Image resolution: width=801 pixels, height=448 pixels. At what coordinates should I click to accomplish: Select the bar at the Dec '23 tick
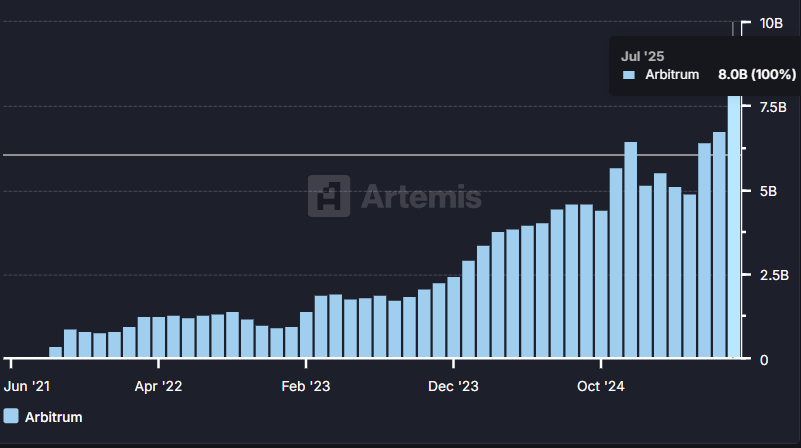[x=454, y=317]
